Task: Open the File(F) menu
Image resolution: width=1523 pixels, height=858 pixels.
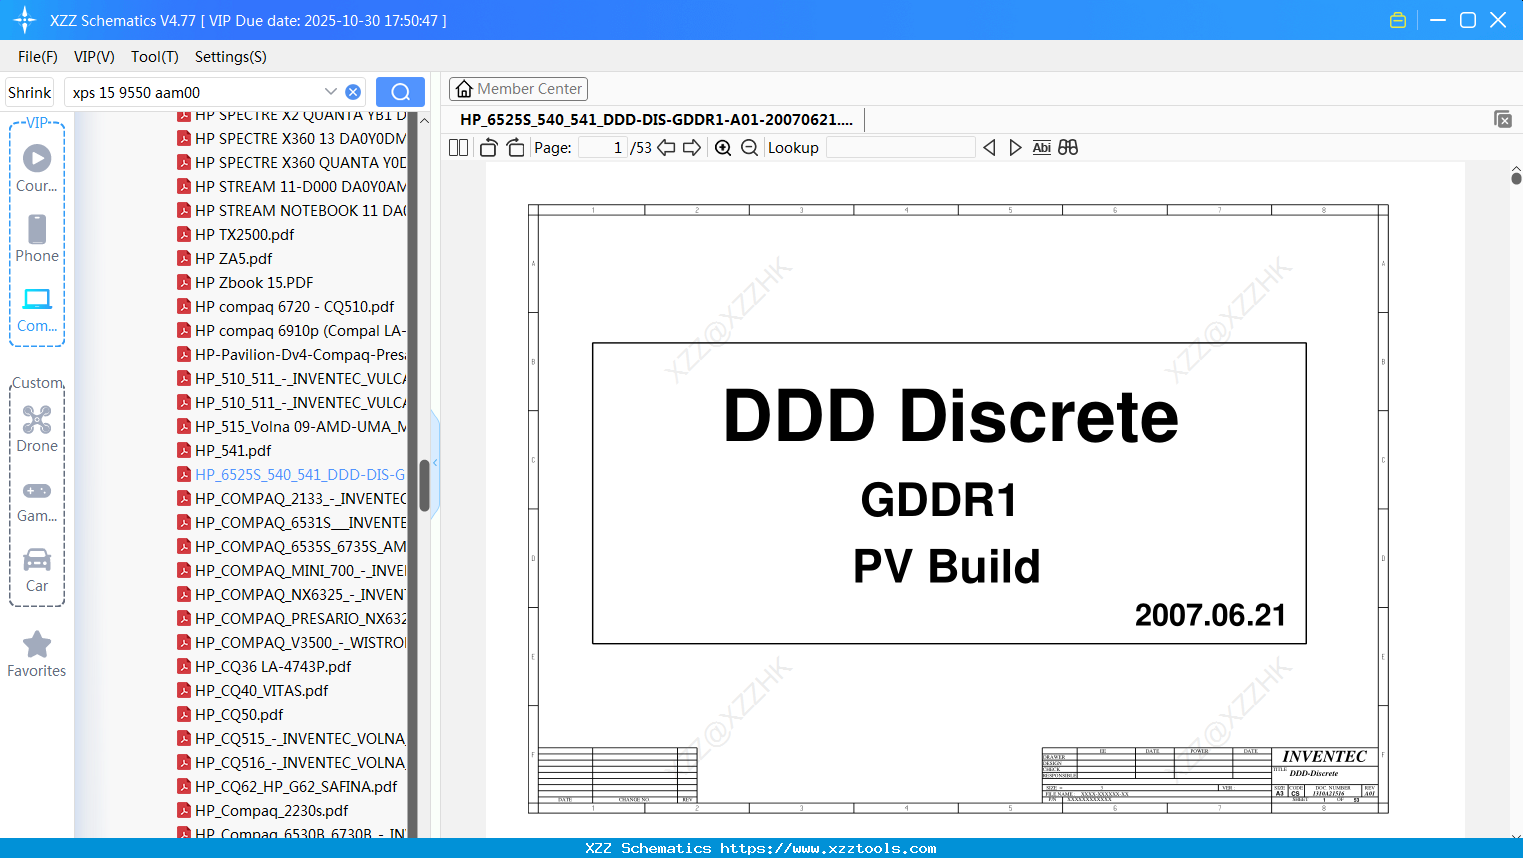Action: click(x=38, y=57)
